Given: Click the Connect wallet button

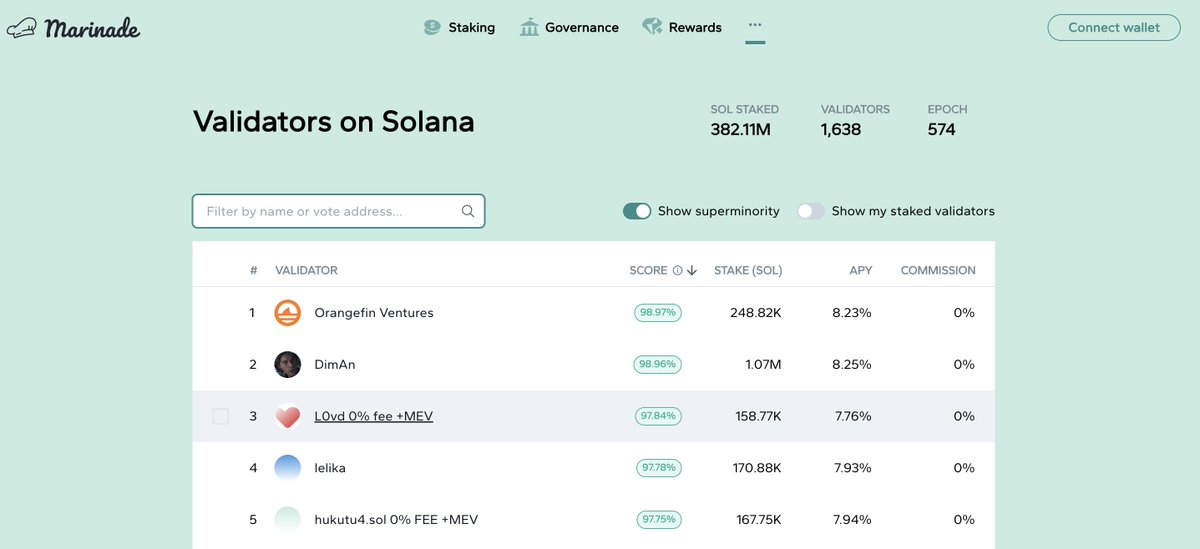Looking at the screenshot, I should 1114,27.
